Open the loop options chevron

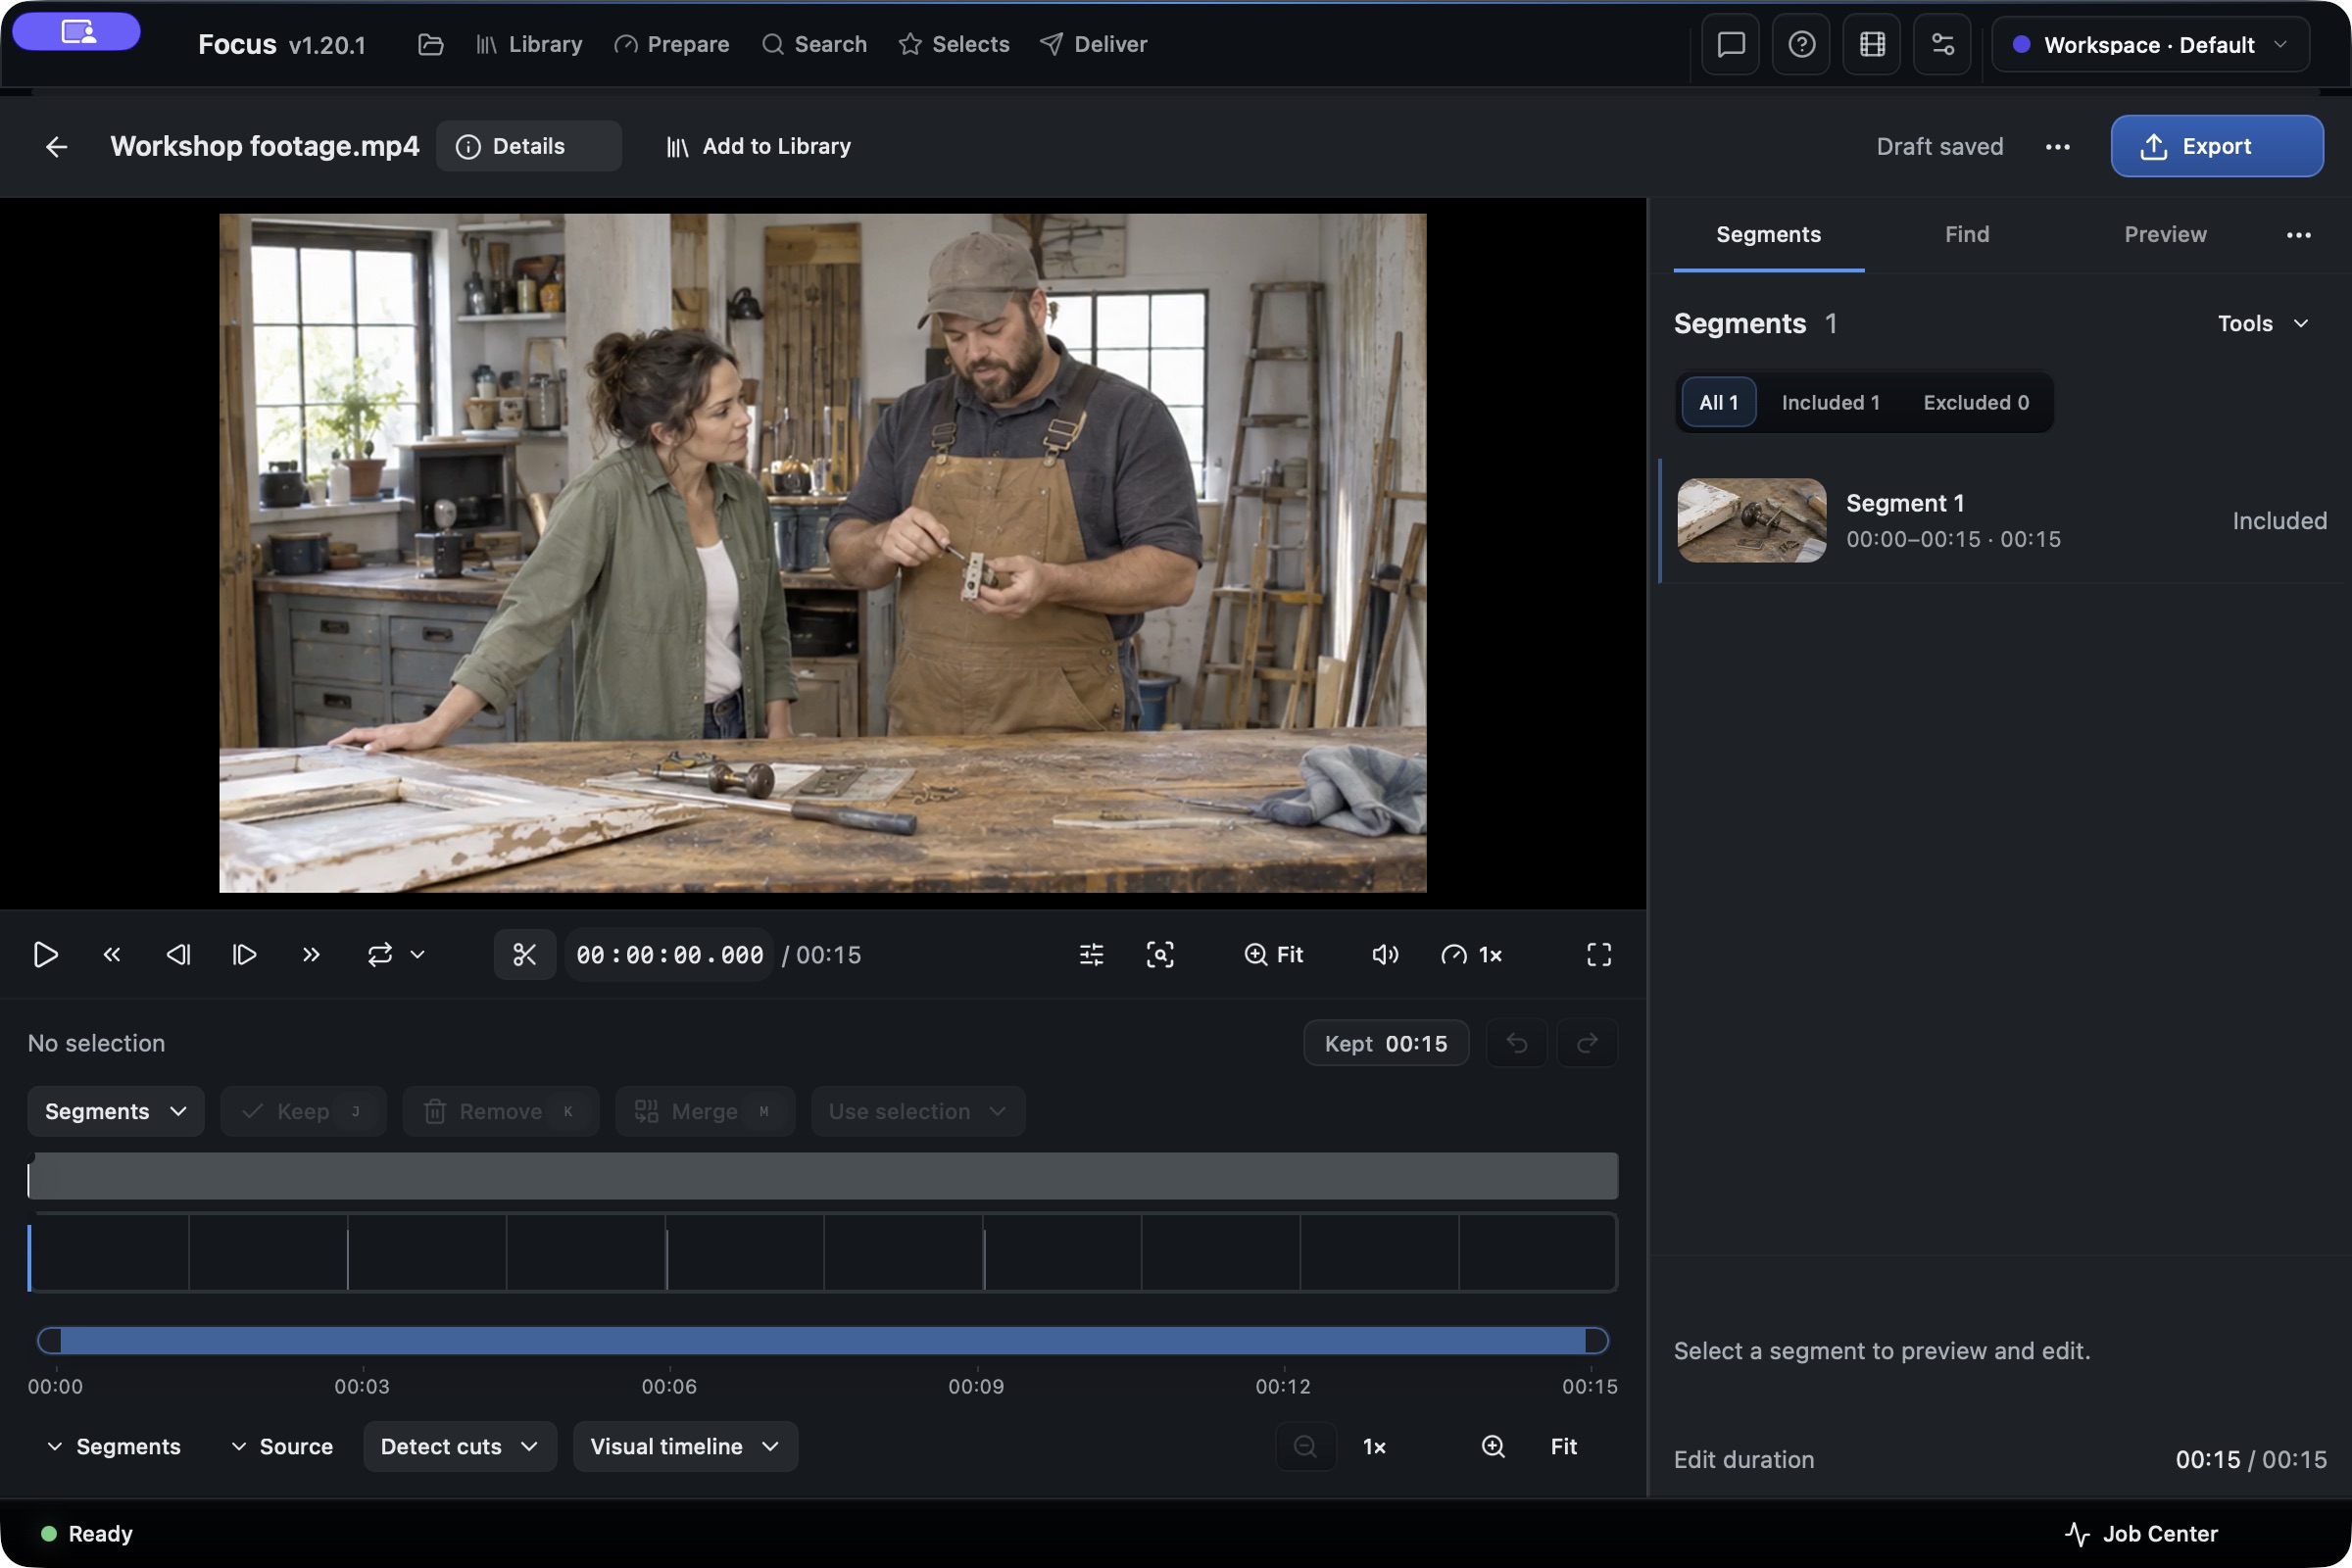418,955
